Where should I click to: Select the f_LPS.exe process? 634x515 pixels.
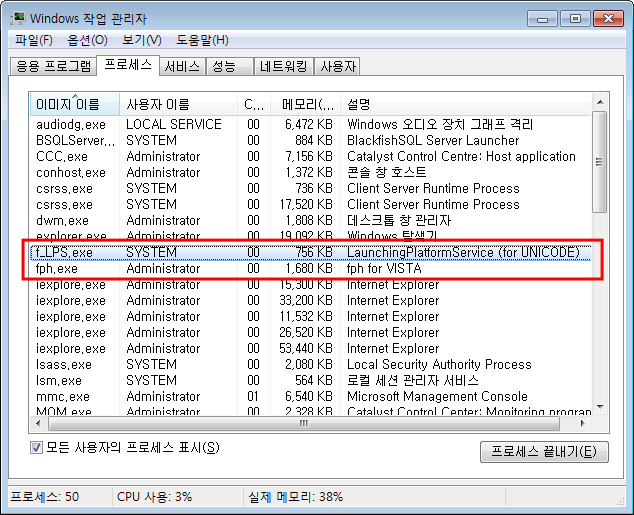click(311, 253)
